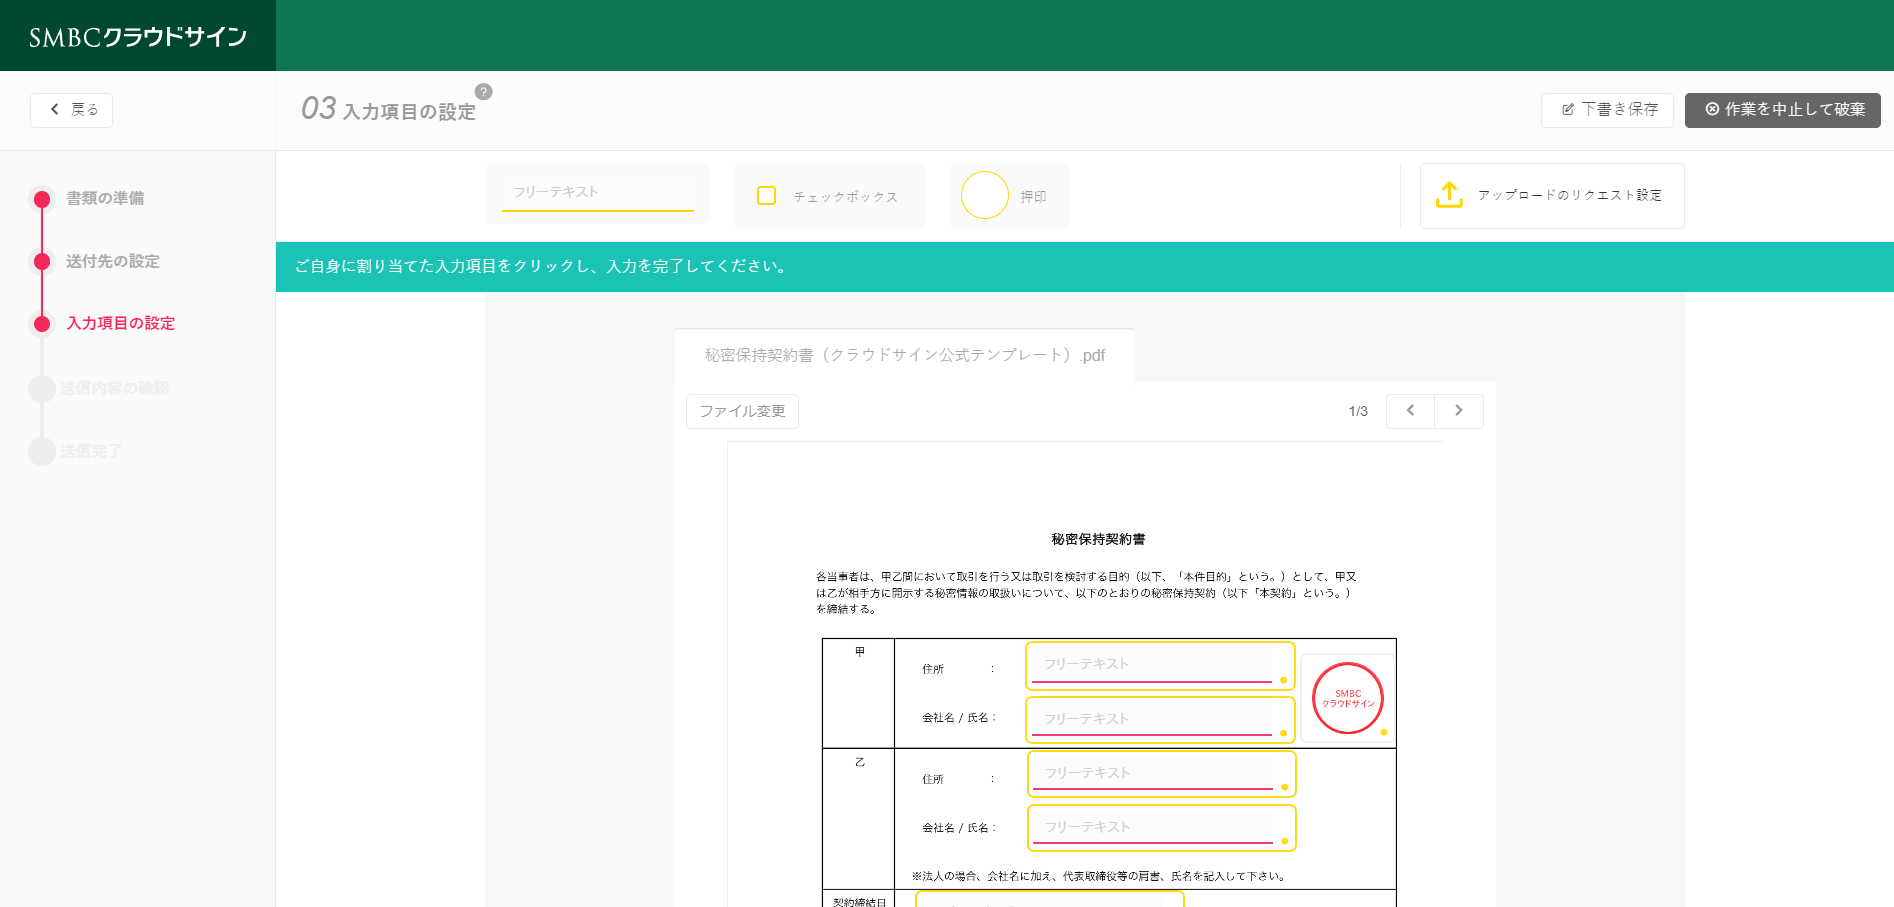Click the SMBC クラウドサイン logo
The image size is (1894, 907).
click(137, 35)
